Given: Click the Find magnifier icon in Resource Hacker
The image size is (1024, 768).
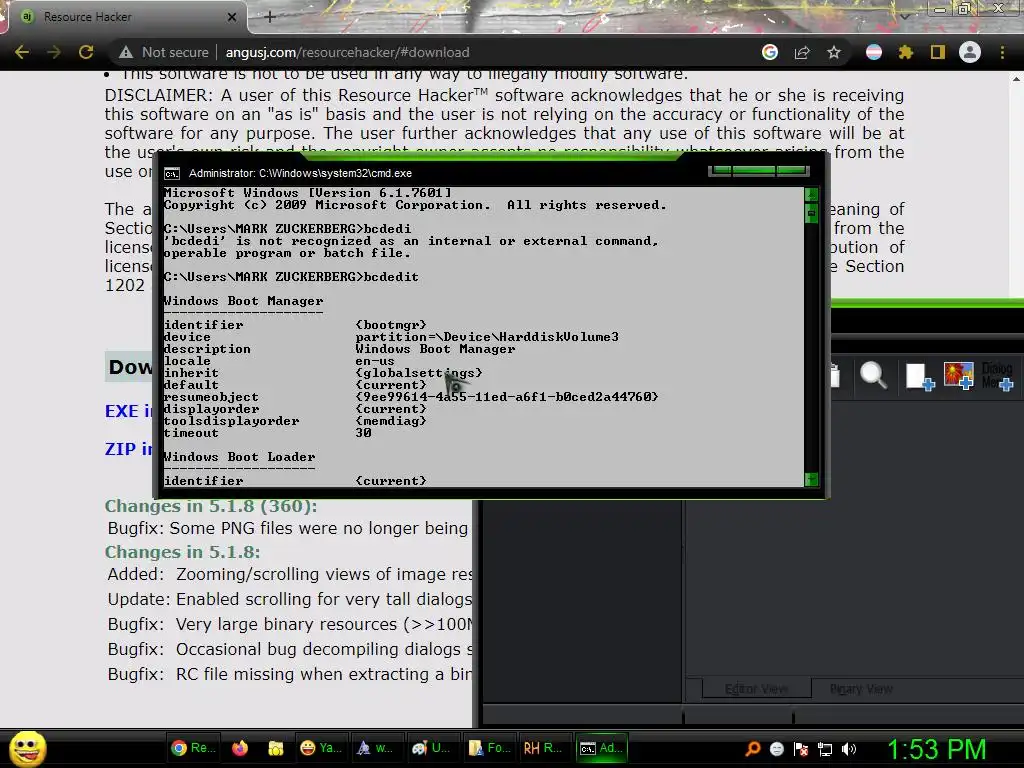Looking at the screenshot, I should (873, 376).
